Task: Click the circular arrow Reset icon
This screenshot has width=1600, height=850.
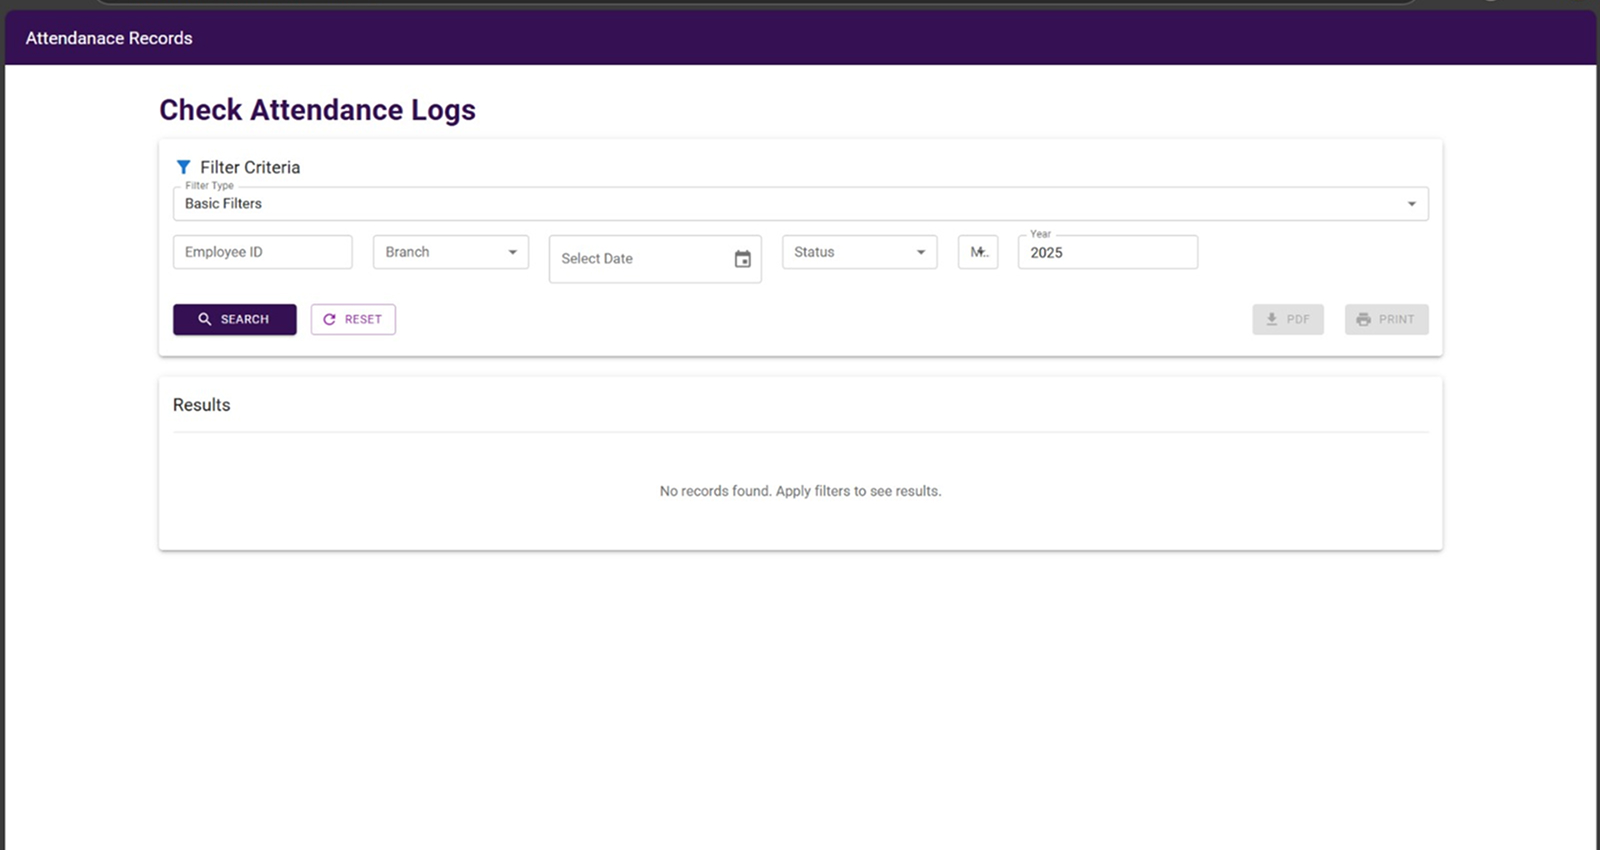Action: pyautogui.click(x=329, y=319)
